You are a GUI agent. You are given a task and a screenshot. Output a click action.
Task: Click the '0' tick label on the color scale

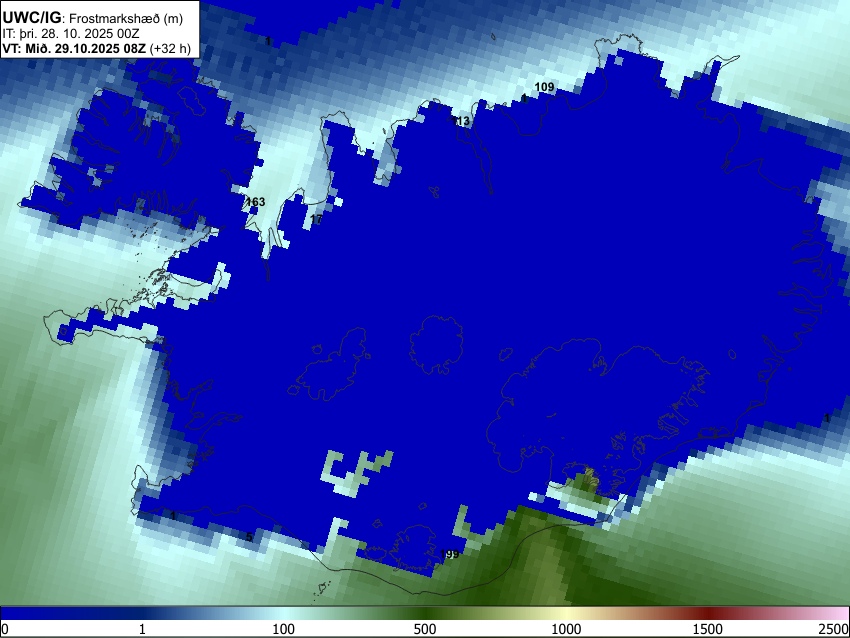point(5,629)
